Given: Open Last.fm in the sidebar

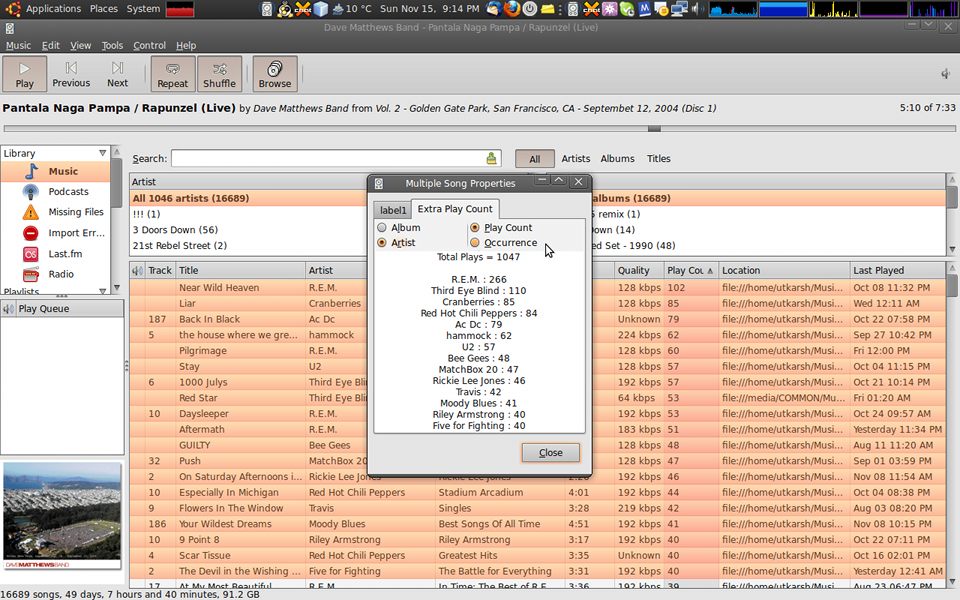Looking at the screenshot, I should coord(55,253).
